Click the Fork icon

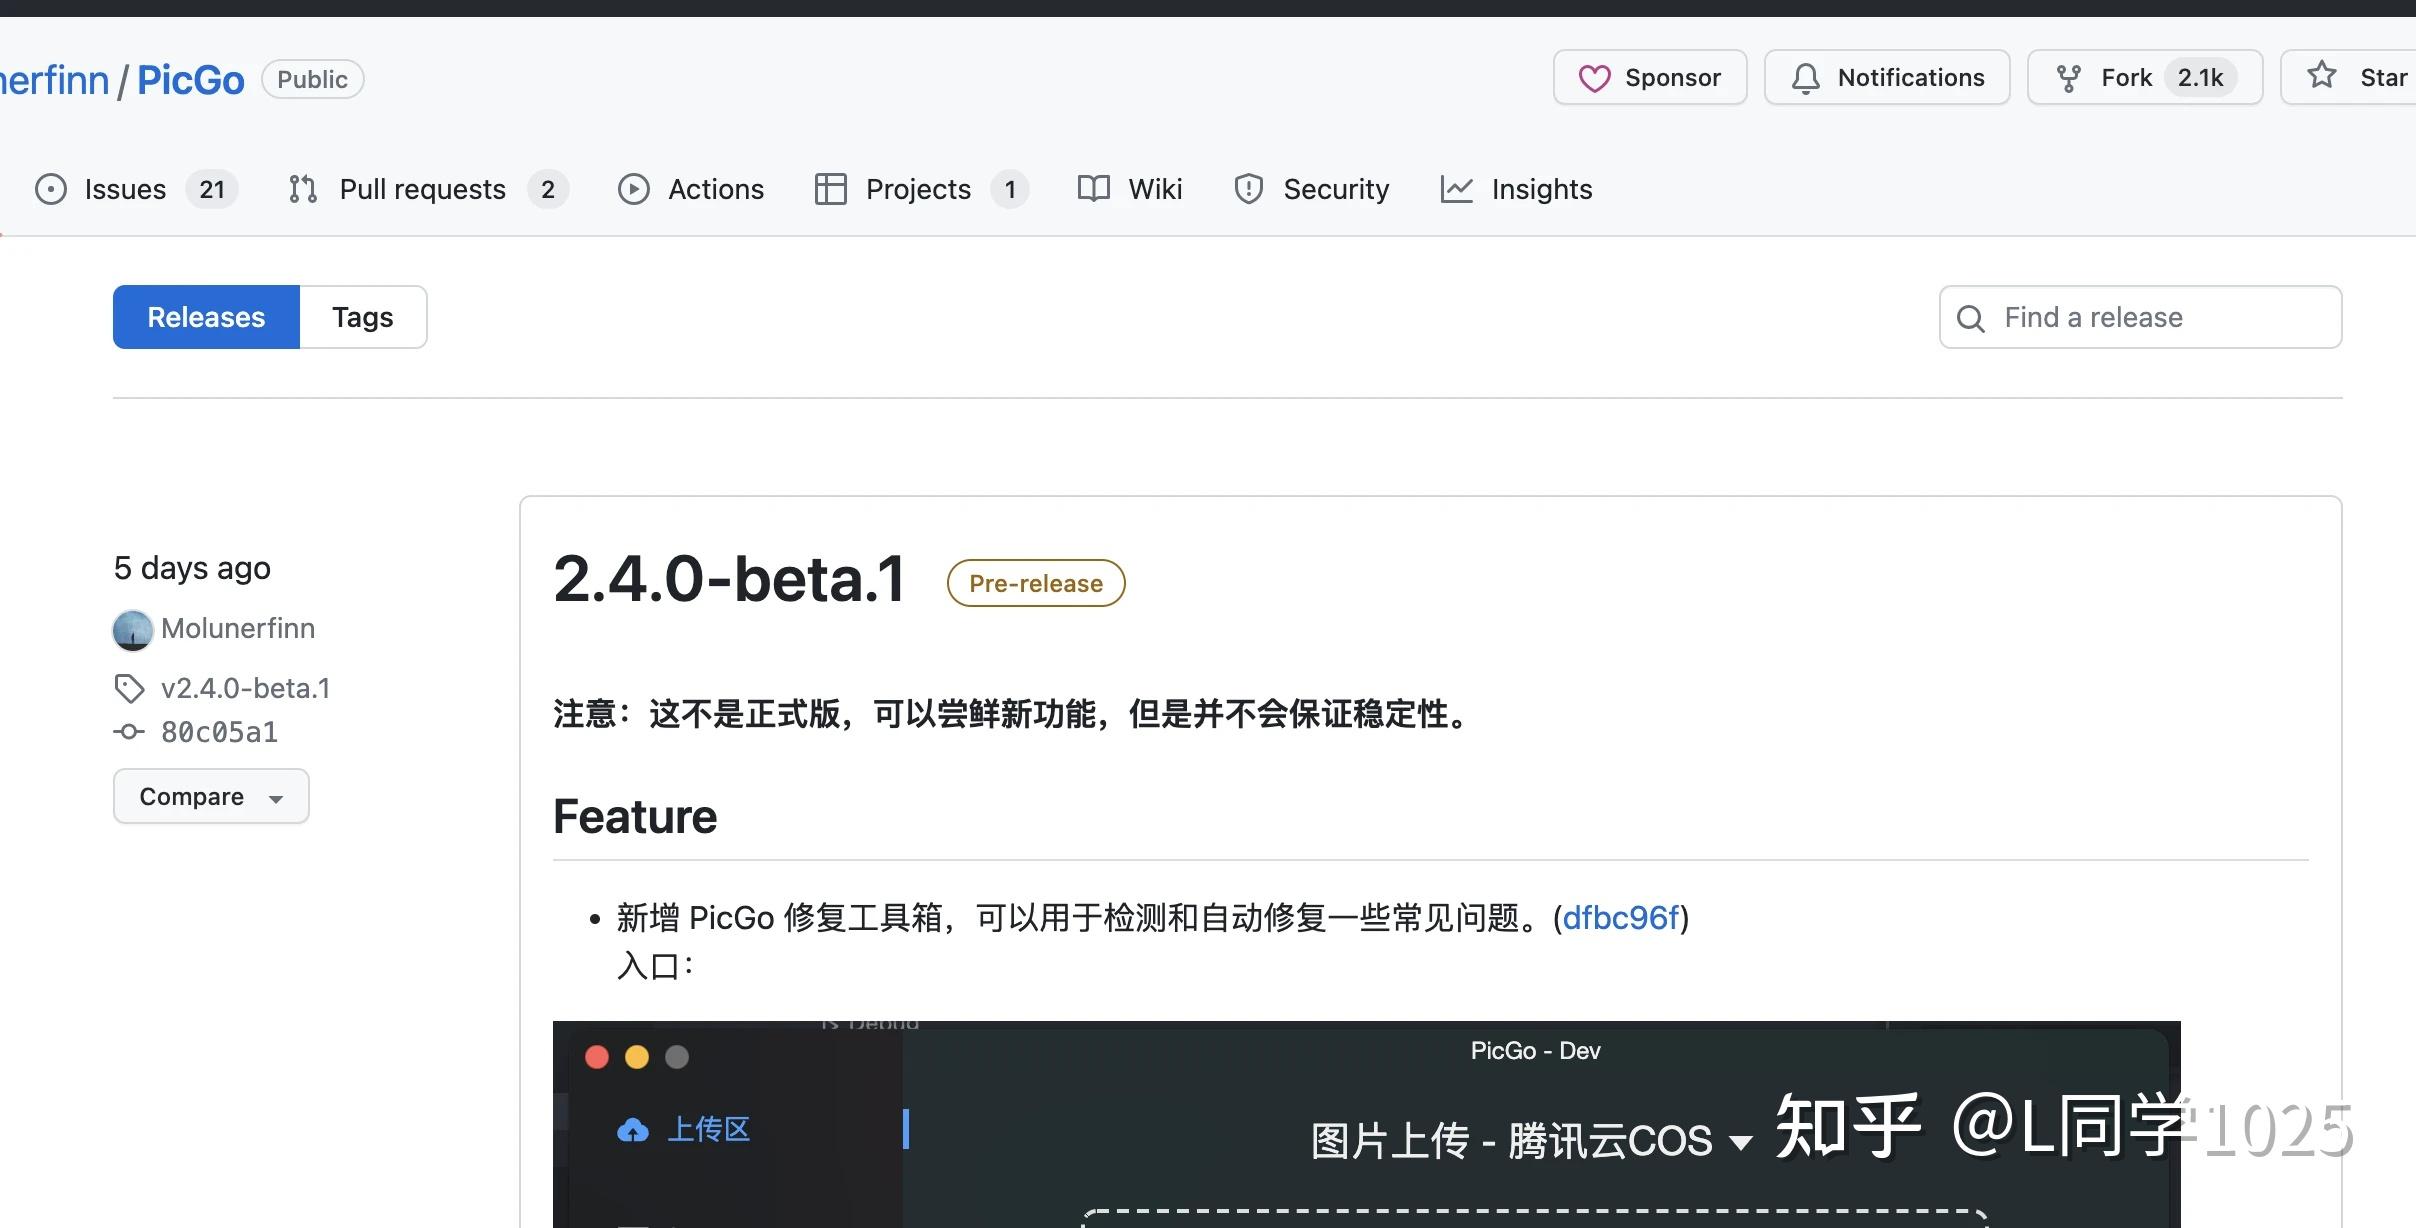click(x=2069, y=78)
